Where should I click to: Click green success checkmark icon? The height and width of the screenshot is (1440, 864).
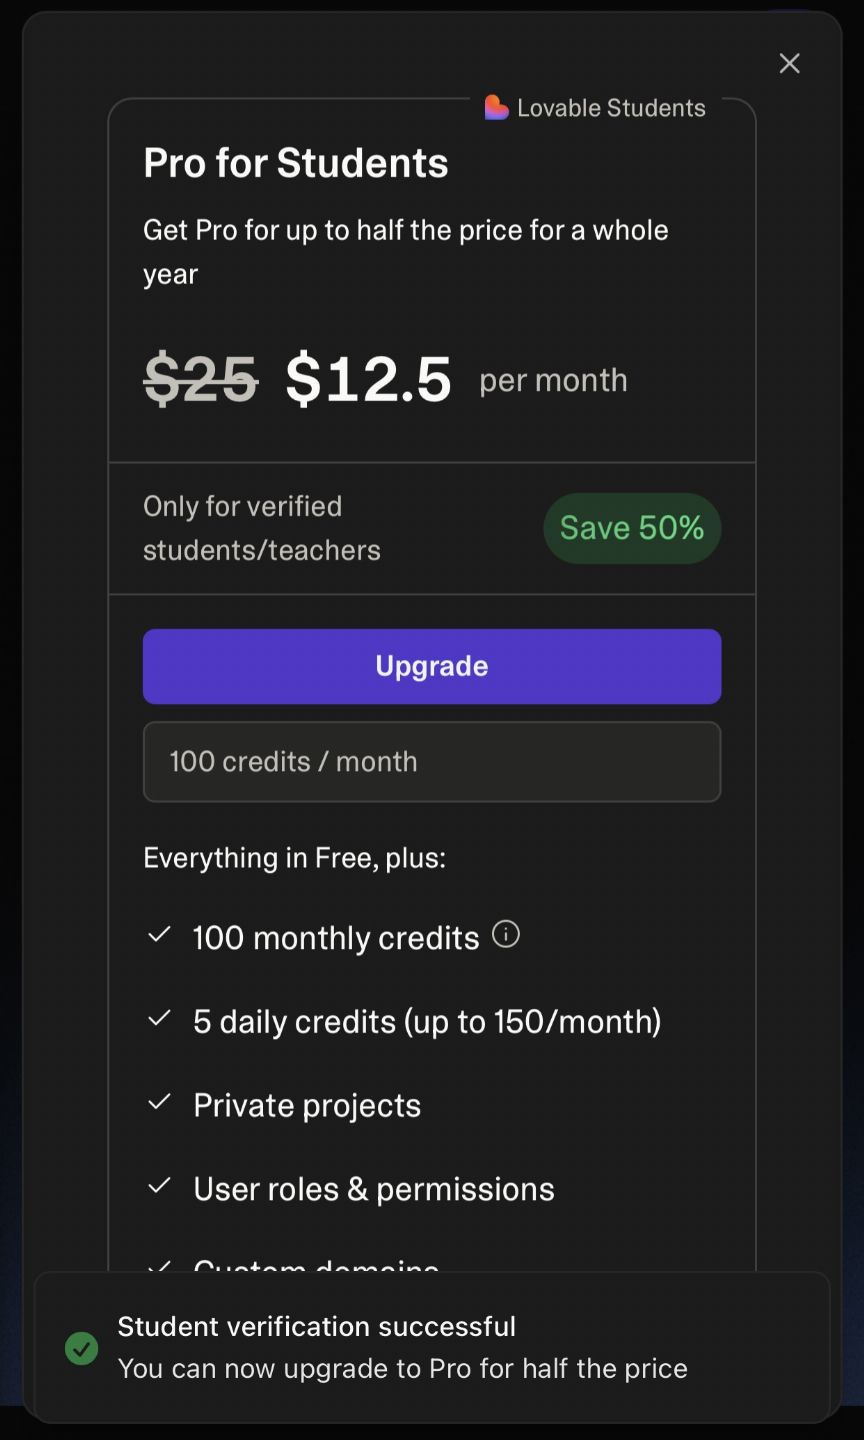(x=81, y=1348)
